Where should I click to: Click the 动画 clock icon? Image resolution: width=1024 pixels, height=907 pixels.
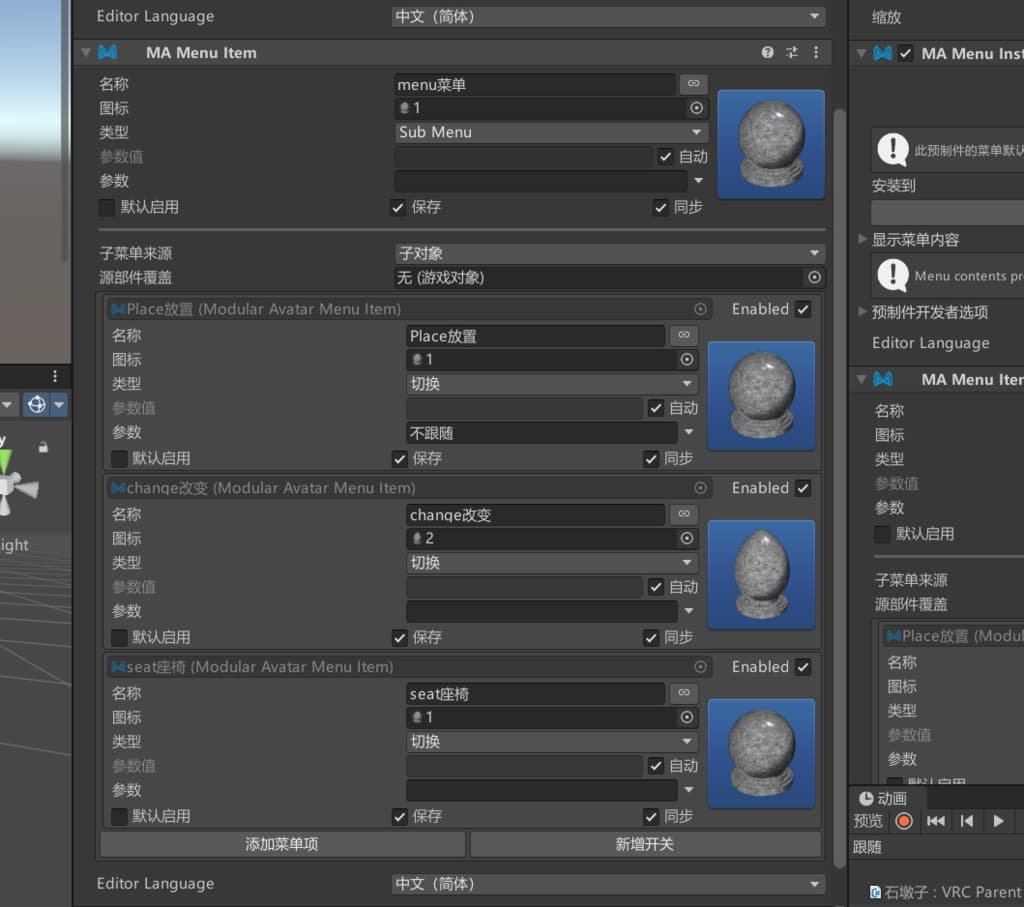click(865, 799)
